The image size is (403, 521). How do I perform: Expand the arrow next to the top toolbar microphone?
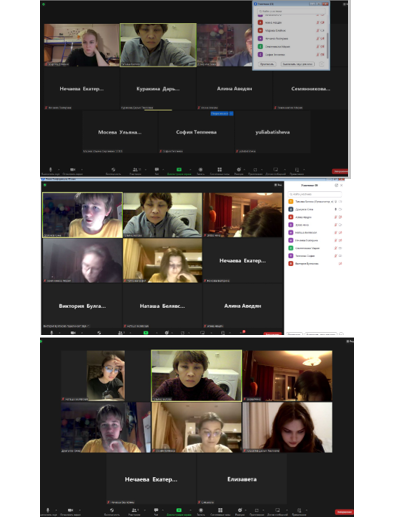59,170
